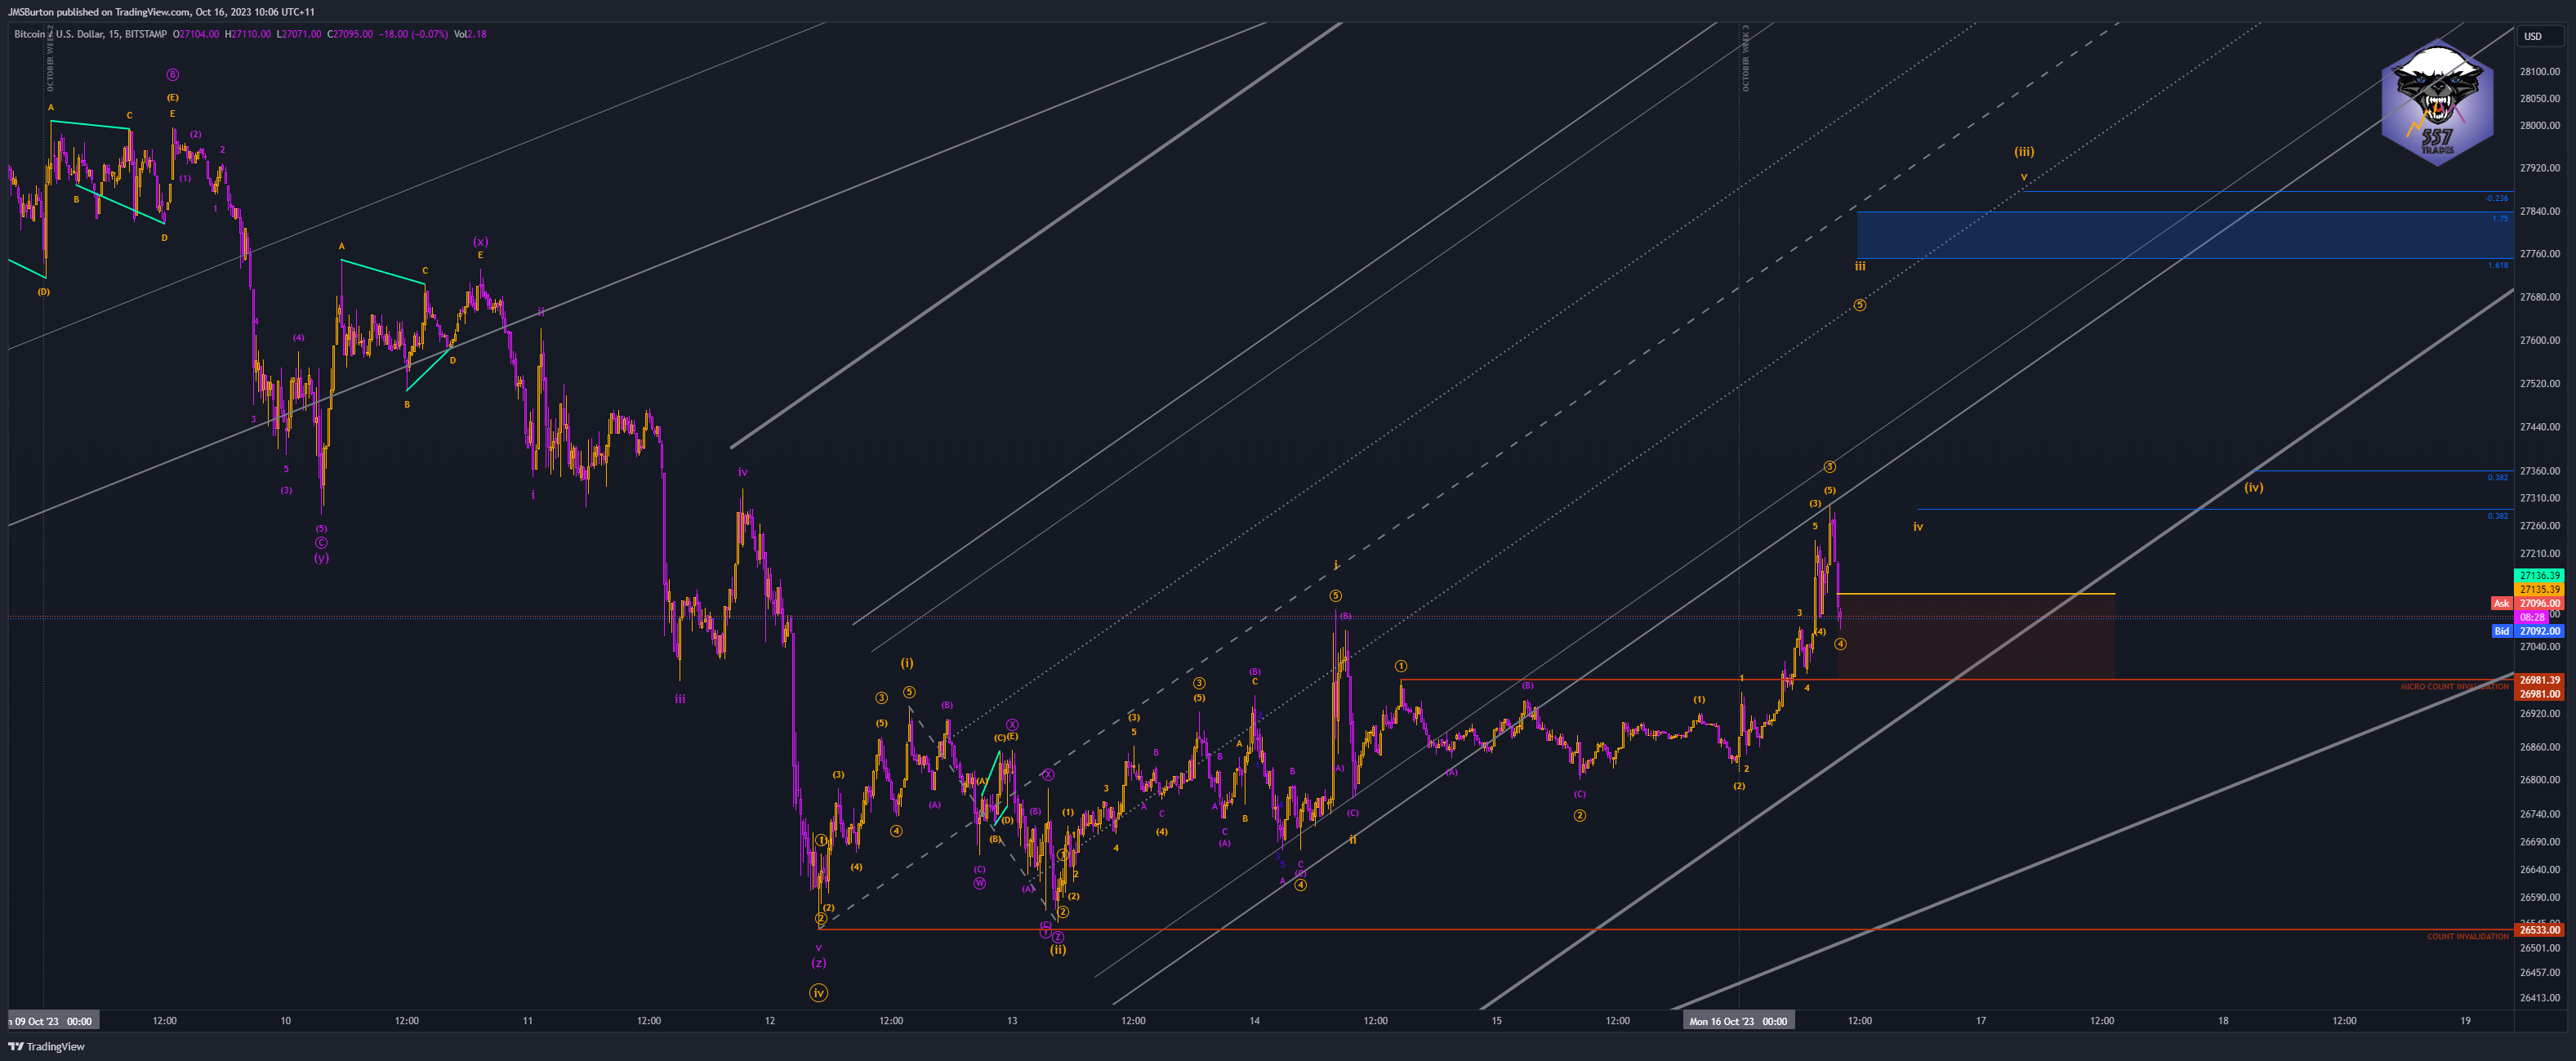Click the 26640.00 price axis label

point(2540,870)
